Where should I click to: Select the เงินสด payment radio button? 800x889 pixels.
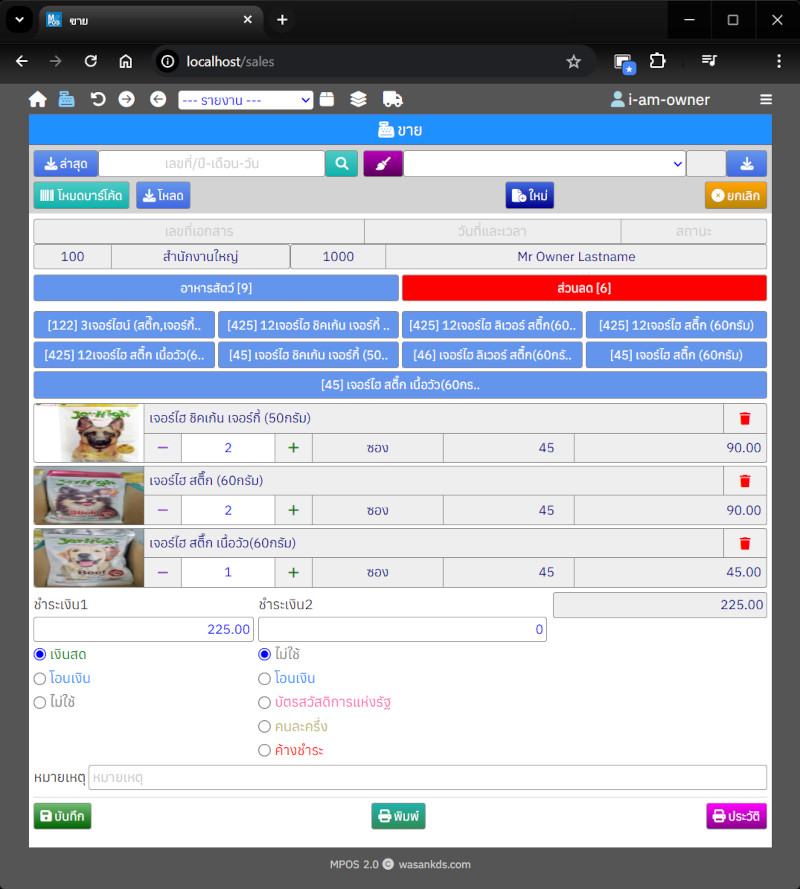click(40, 654)
